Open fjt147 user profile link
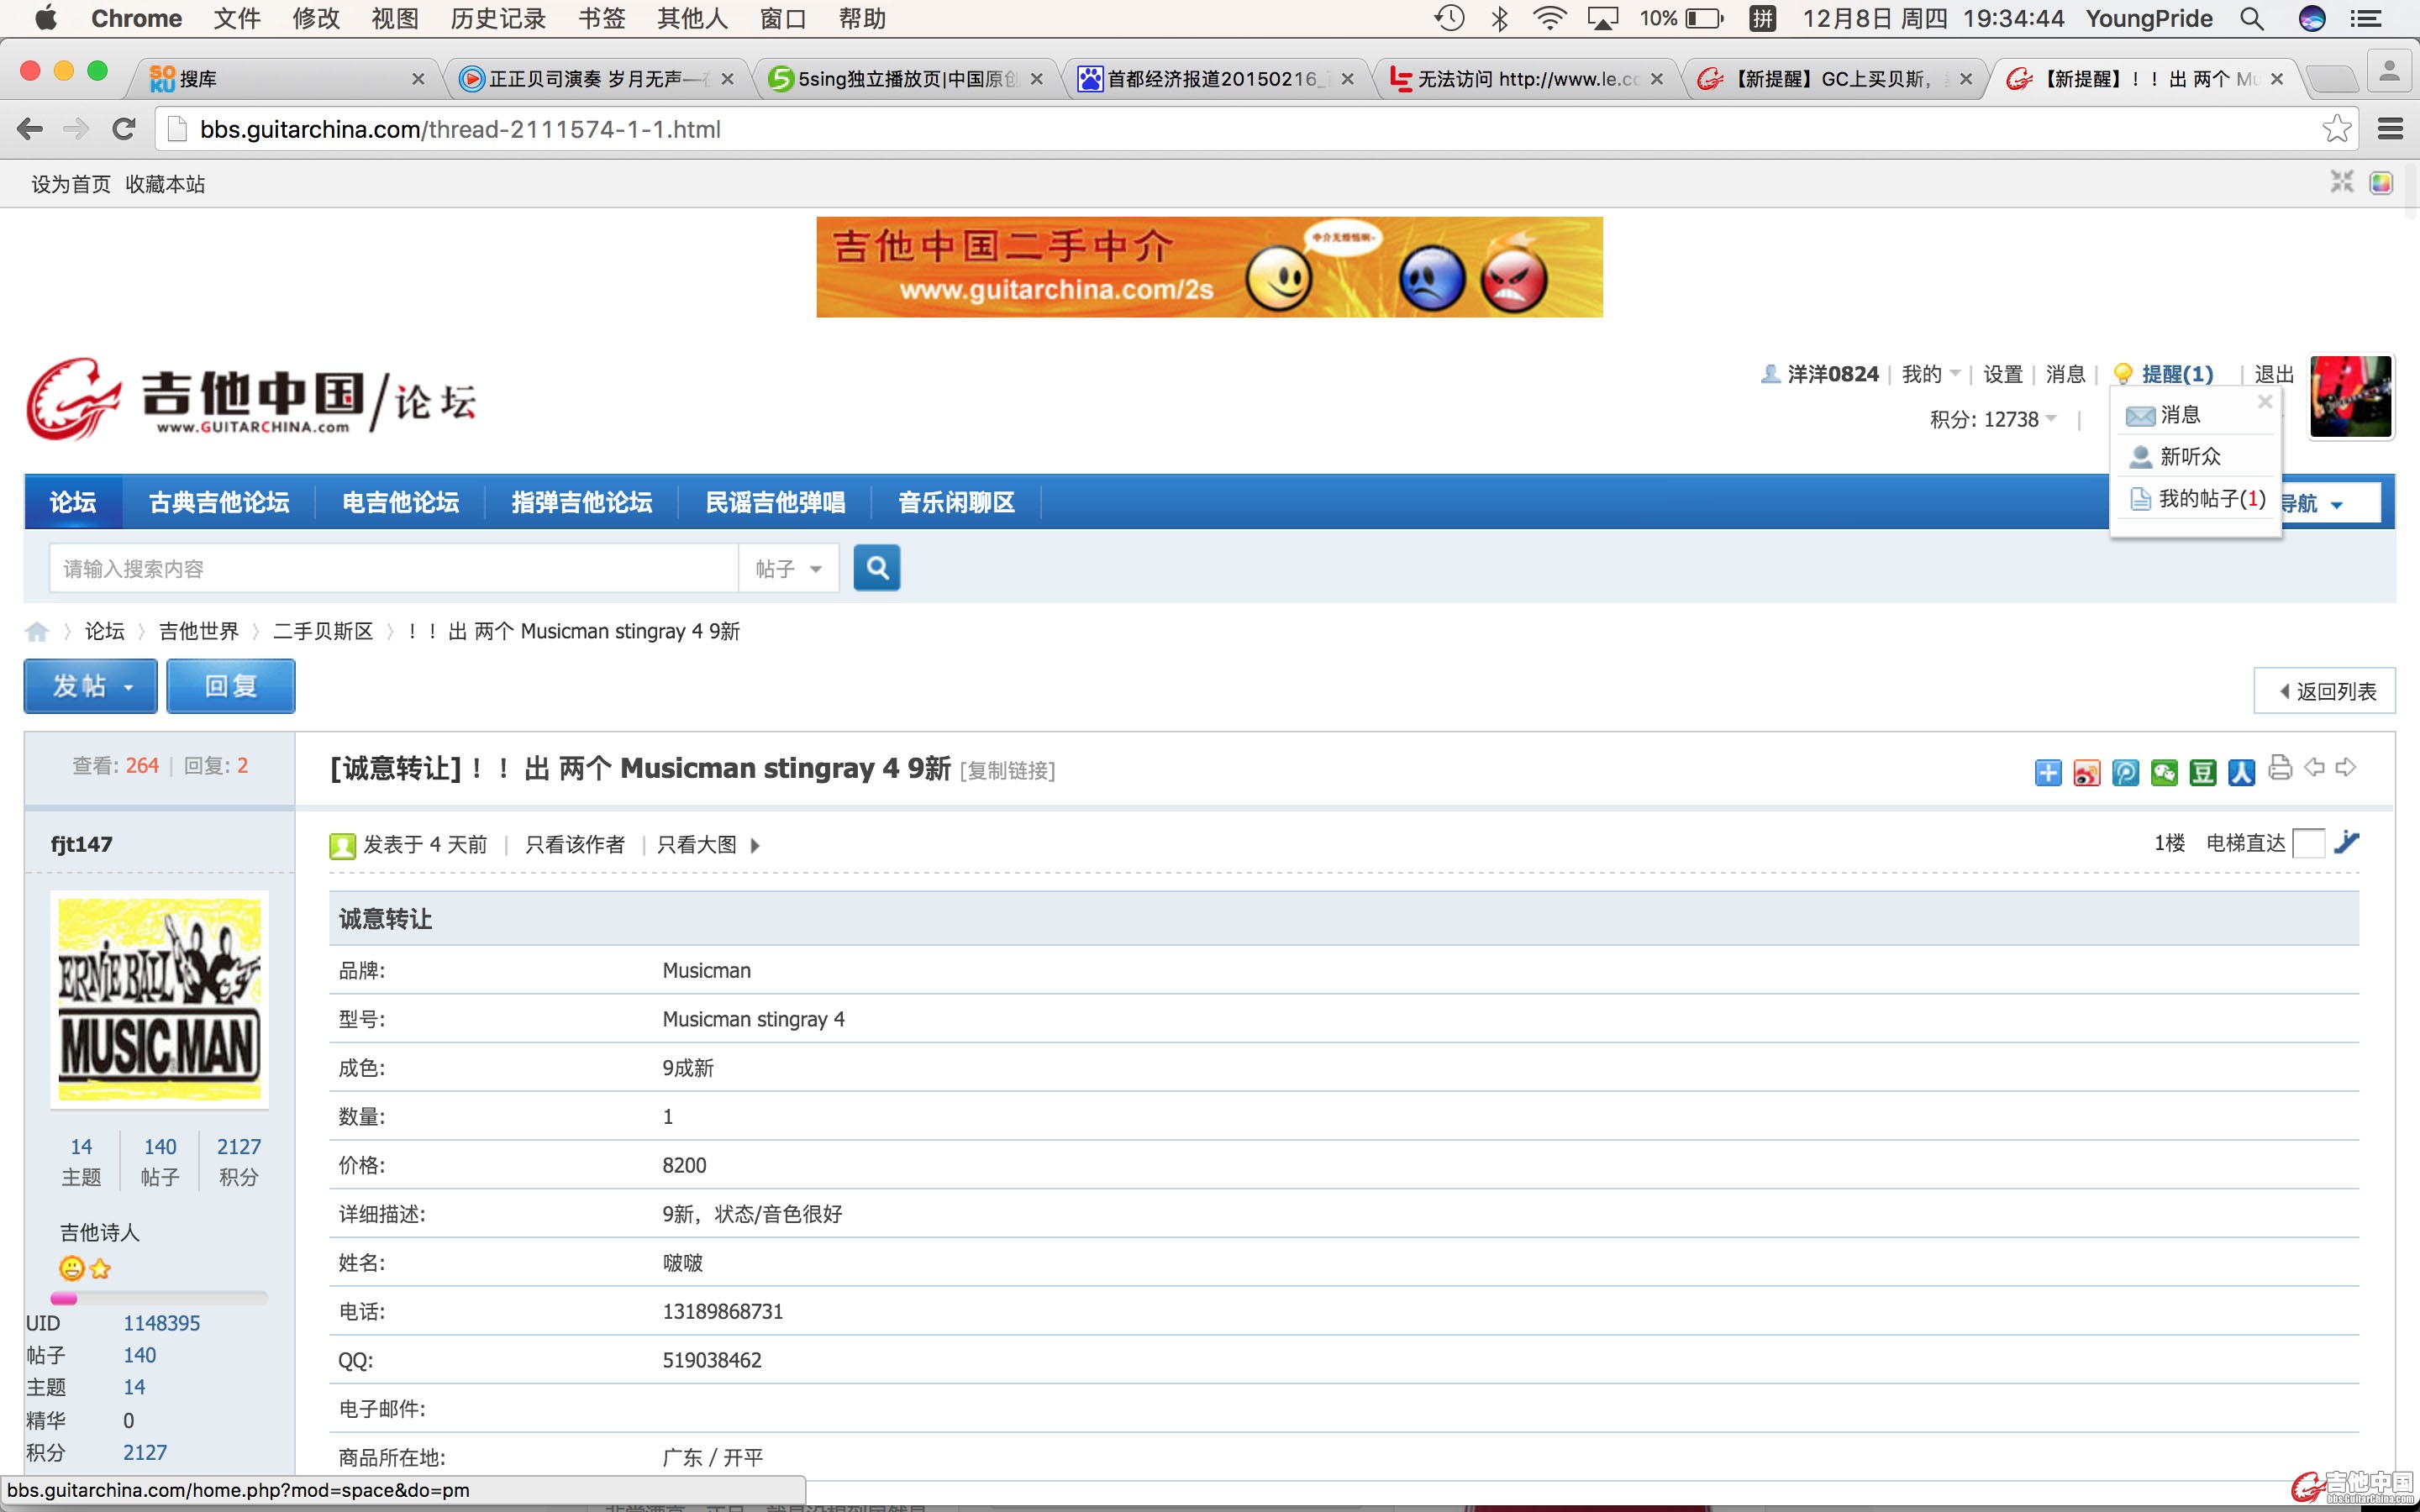This screenshot has width=2420, height=1512. point(82,844)
